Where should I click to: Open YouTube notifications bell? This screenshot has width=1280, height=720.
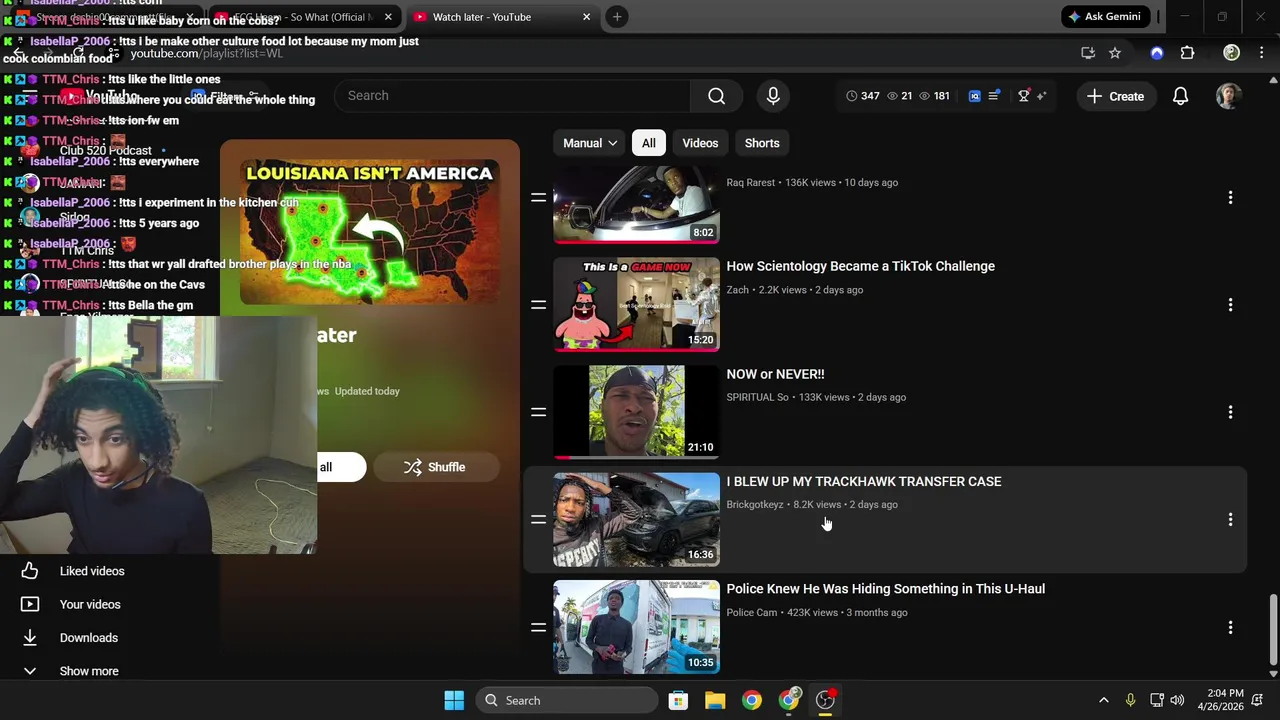point(1180,96)
